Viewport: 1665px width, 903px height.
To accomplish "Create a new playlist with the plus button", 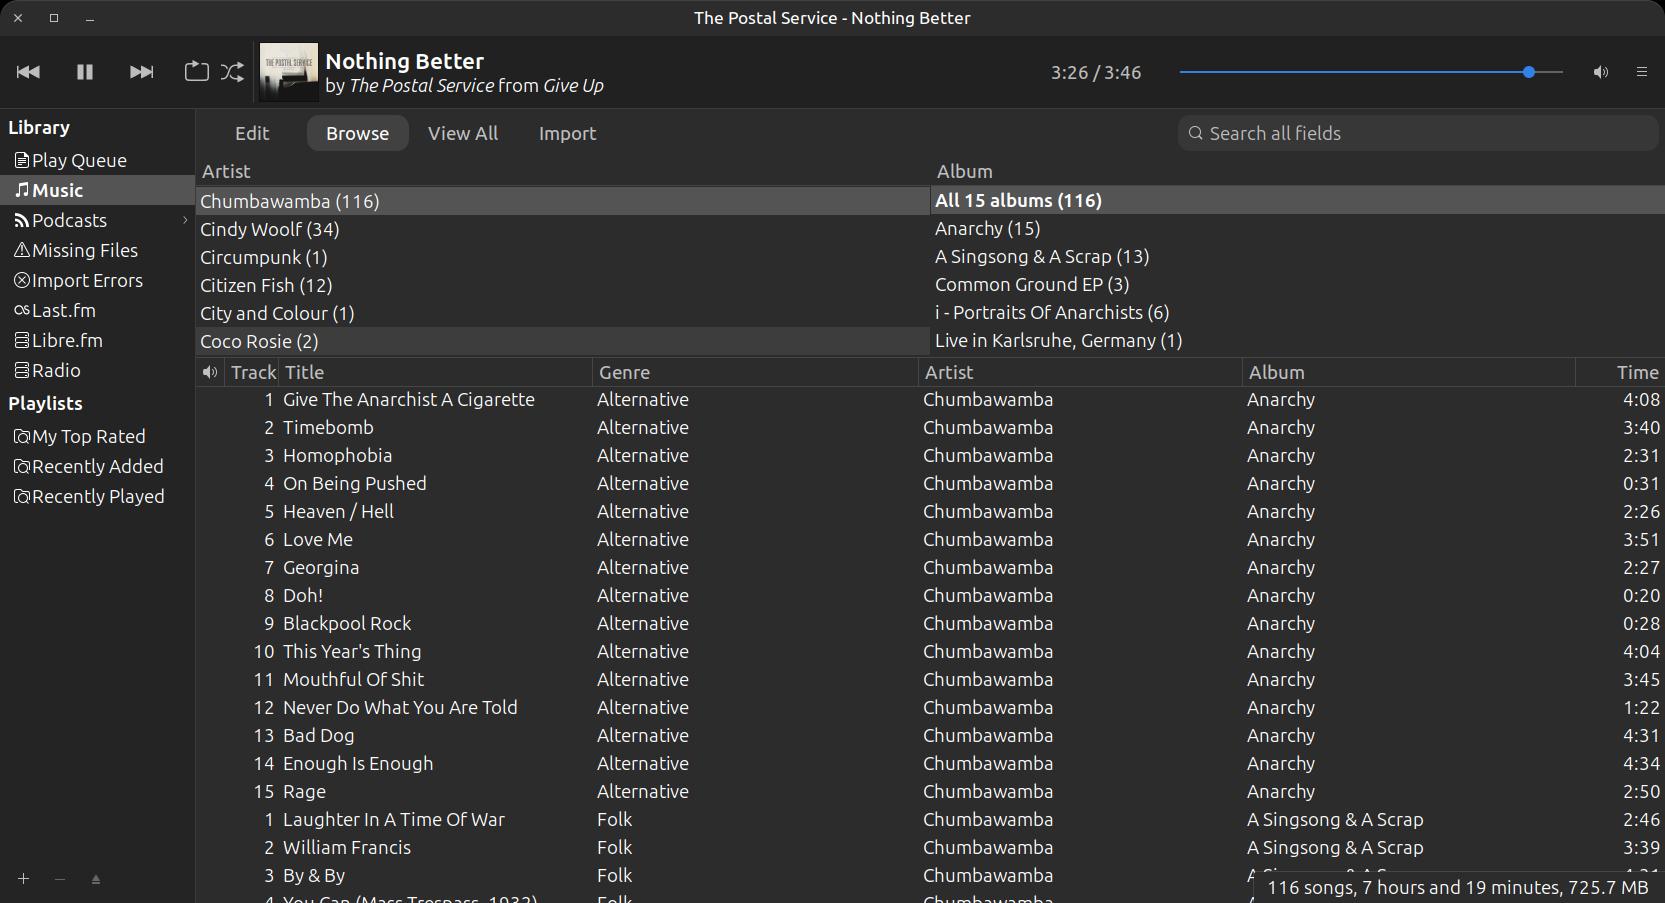I will click(x=23, y=879).
